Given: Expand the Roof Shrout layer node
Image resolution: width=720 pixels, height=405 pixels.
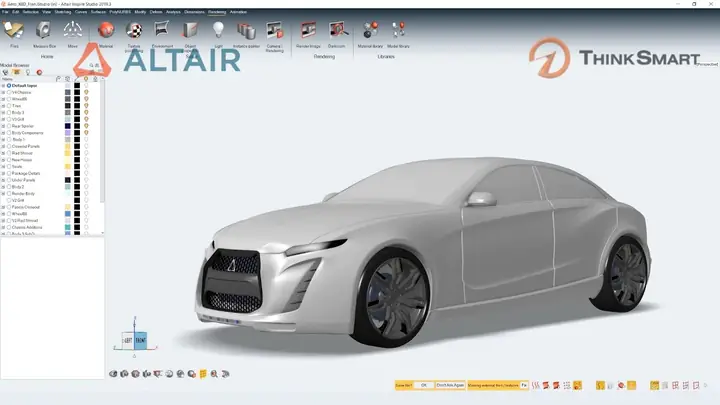Looking at the screenshot, I should (4, 152).
